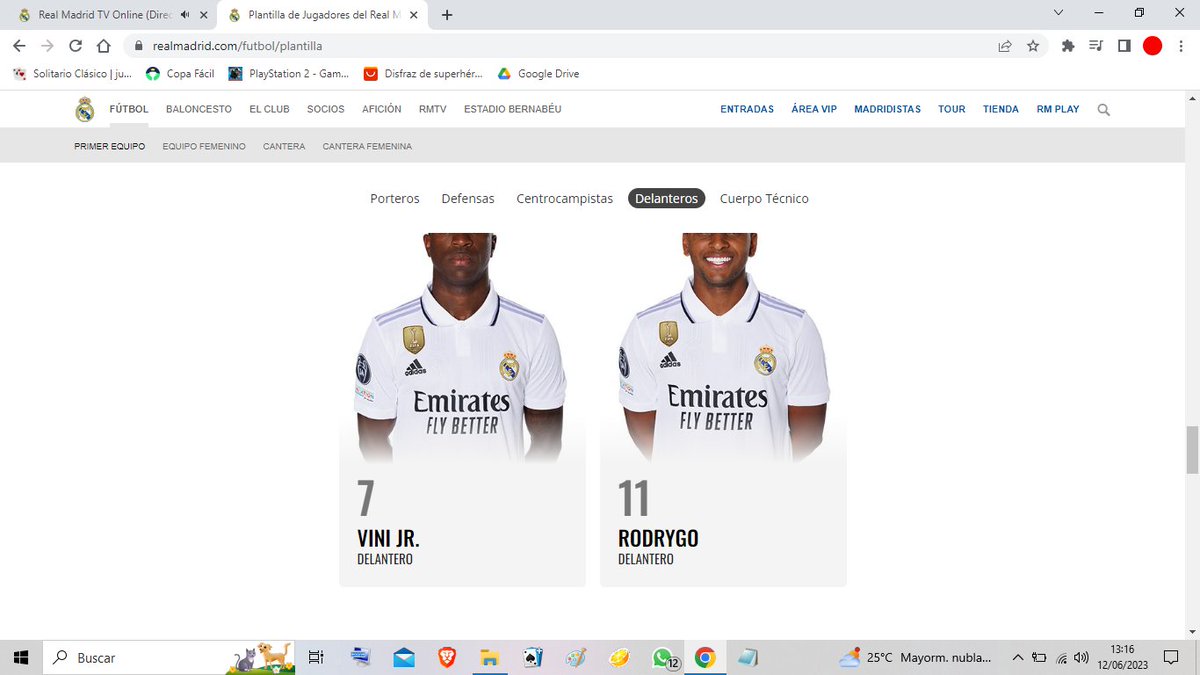This screenshot has height=675, width=1200.
Task: Show the Porteros squad tab
Action: point(395,199)
